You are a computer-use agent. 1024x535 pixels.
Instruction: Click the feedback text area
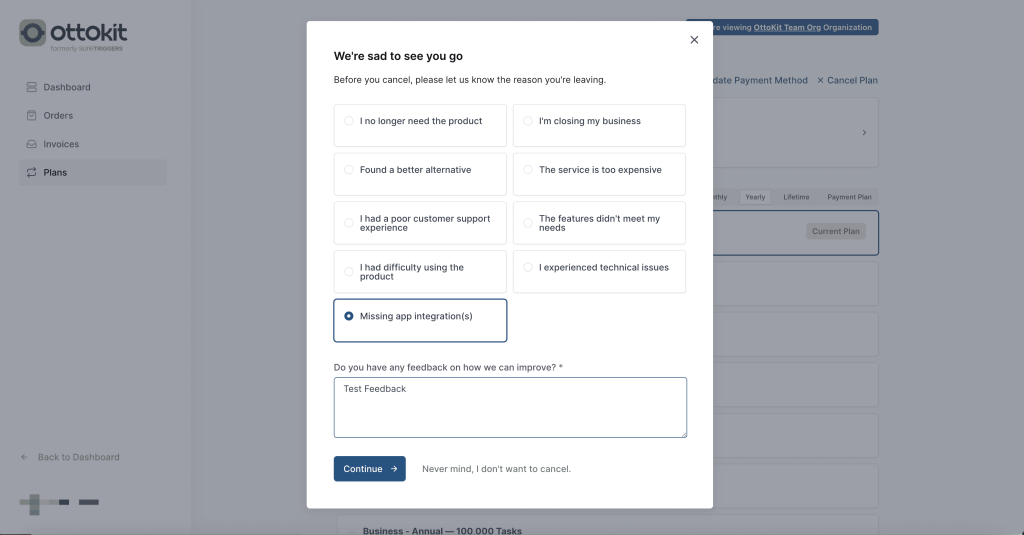pyautogui.click(x=510, y=407)
